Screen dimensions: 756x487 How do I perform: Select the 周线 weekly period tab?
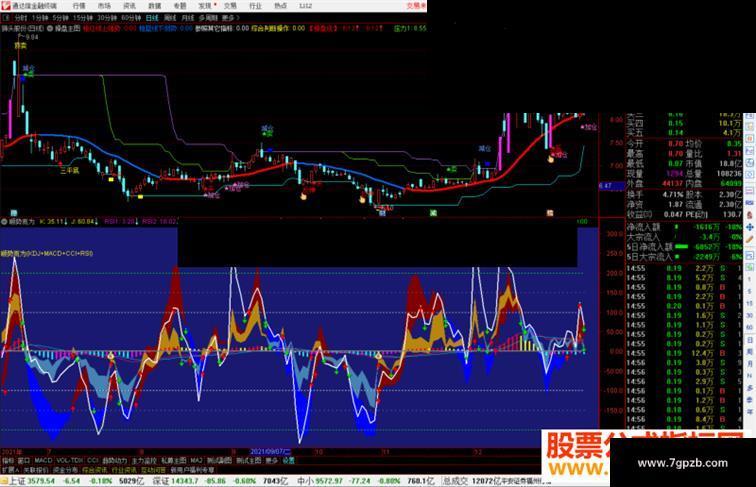point(170,18)
